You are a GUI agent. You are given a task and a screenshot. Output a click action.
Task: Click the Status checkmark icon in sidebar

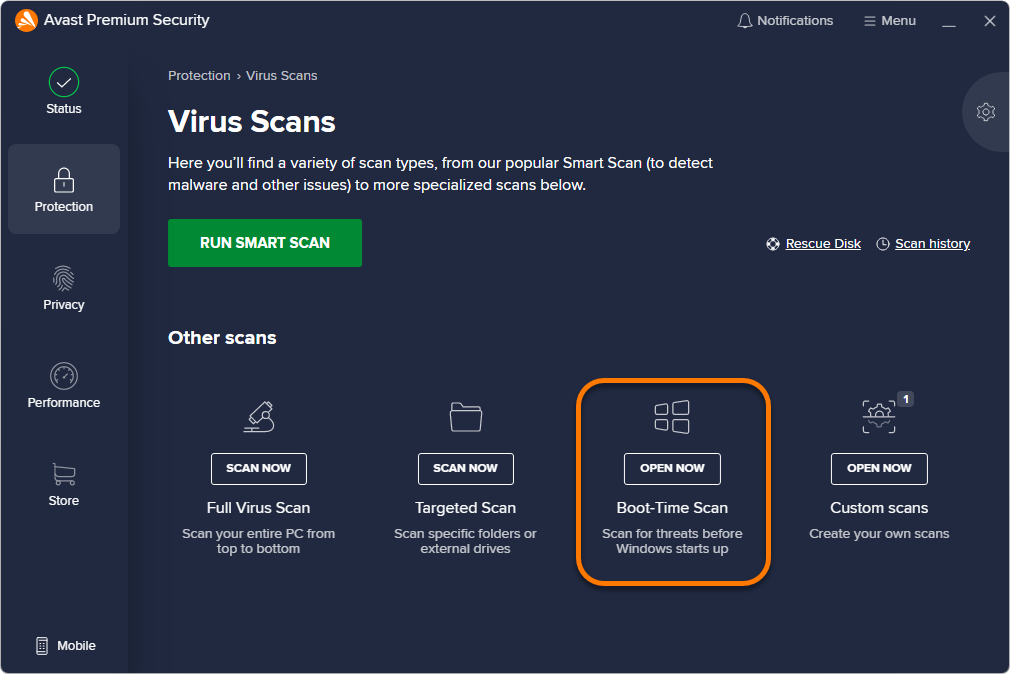click(x=64, y=82)
